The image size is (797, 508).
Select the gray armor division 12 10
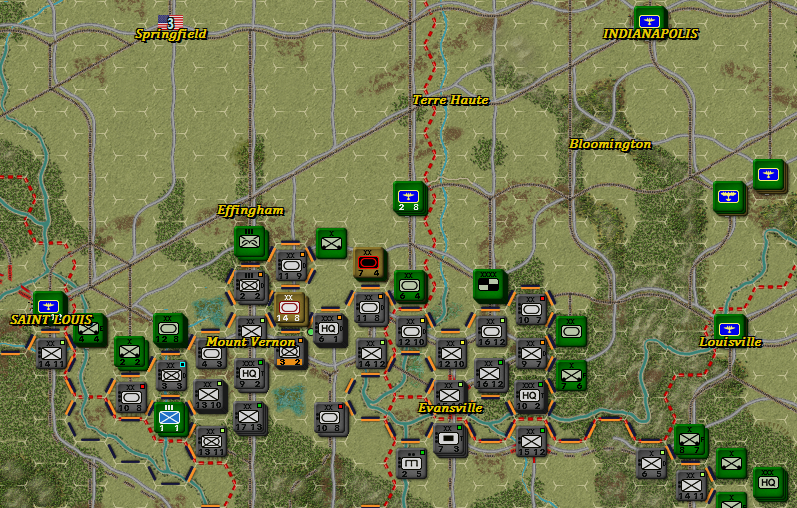pyautogui.click(x=411, y=332)
